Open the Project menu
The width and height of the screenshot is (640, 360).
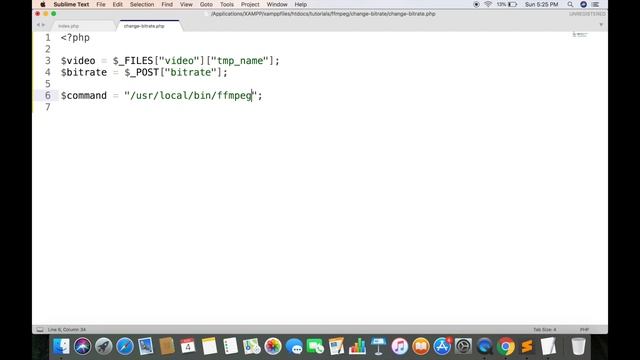pyautogui.click(x=250, y=4)
